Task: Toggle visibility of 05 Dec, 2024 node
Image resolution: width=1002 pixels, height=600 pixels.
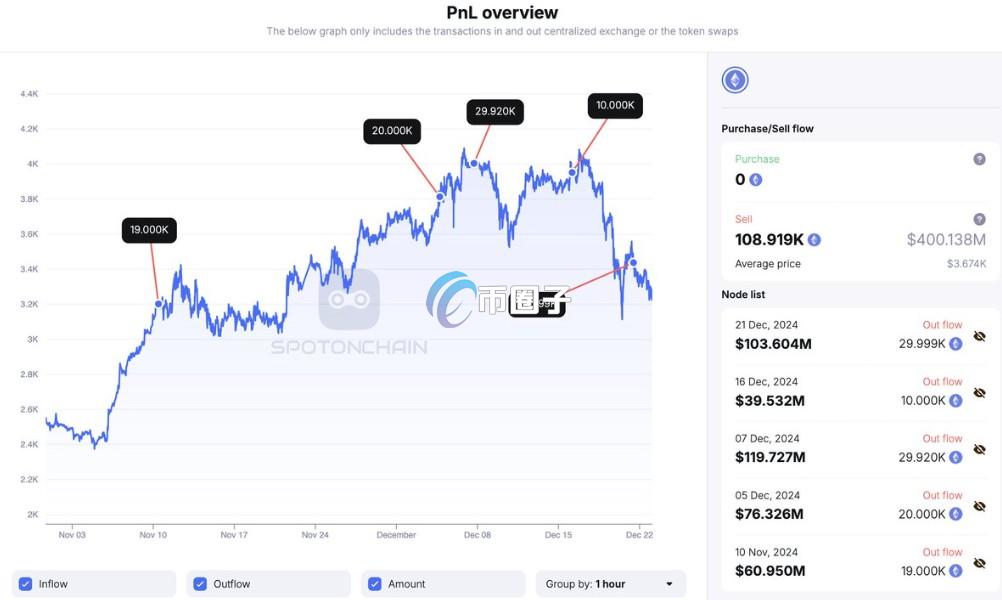Action: coord(979,507)
